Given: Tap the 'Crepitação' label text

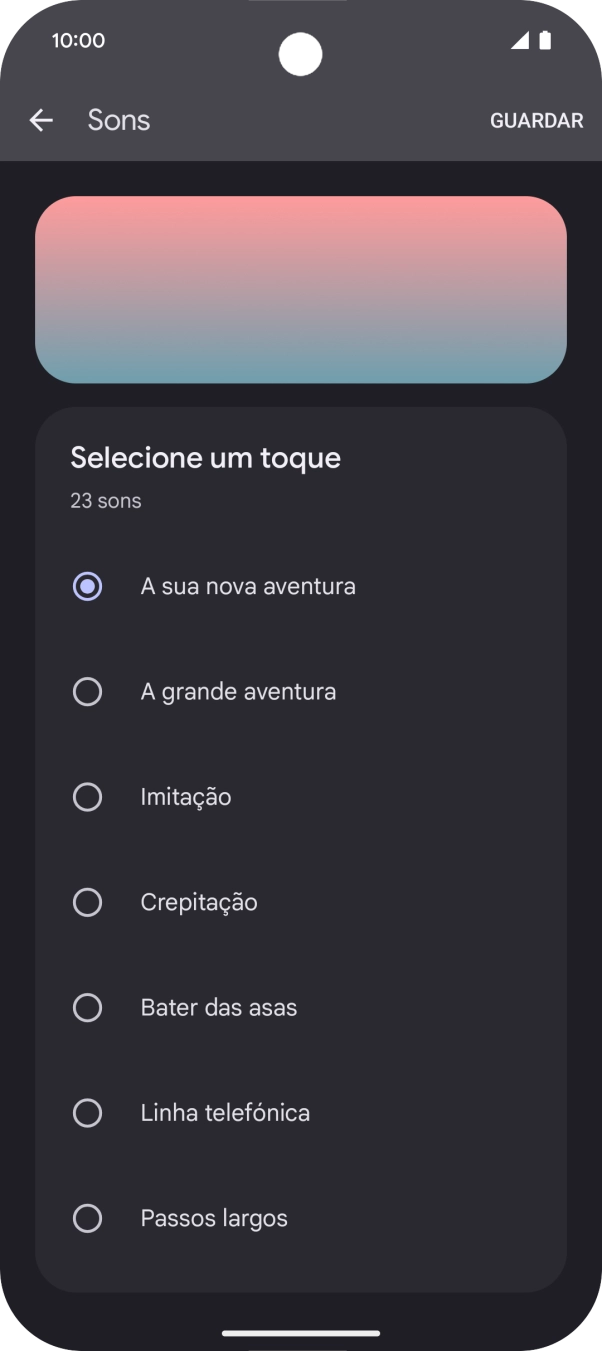Looking at the screenshot, I should [x=198, y=902].
